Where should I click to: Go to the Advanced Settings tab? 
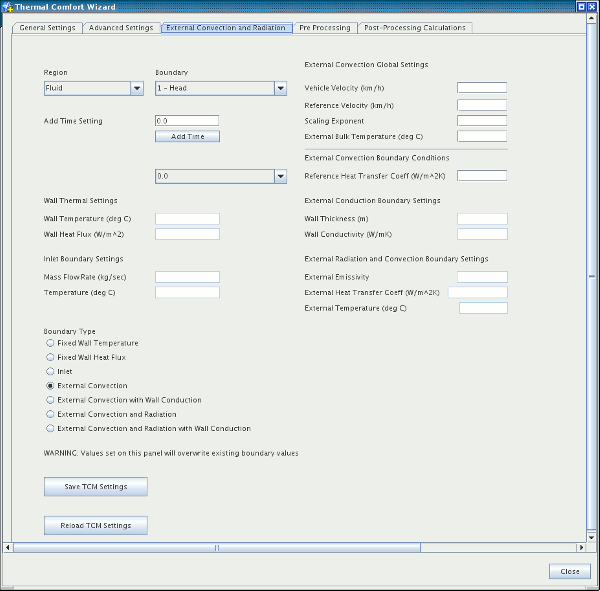click(x=121, y=28)
